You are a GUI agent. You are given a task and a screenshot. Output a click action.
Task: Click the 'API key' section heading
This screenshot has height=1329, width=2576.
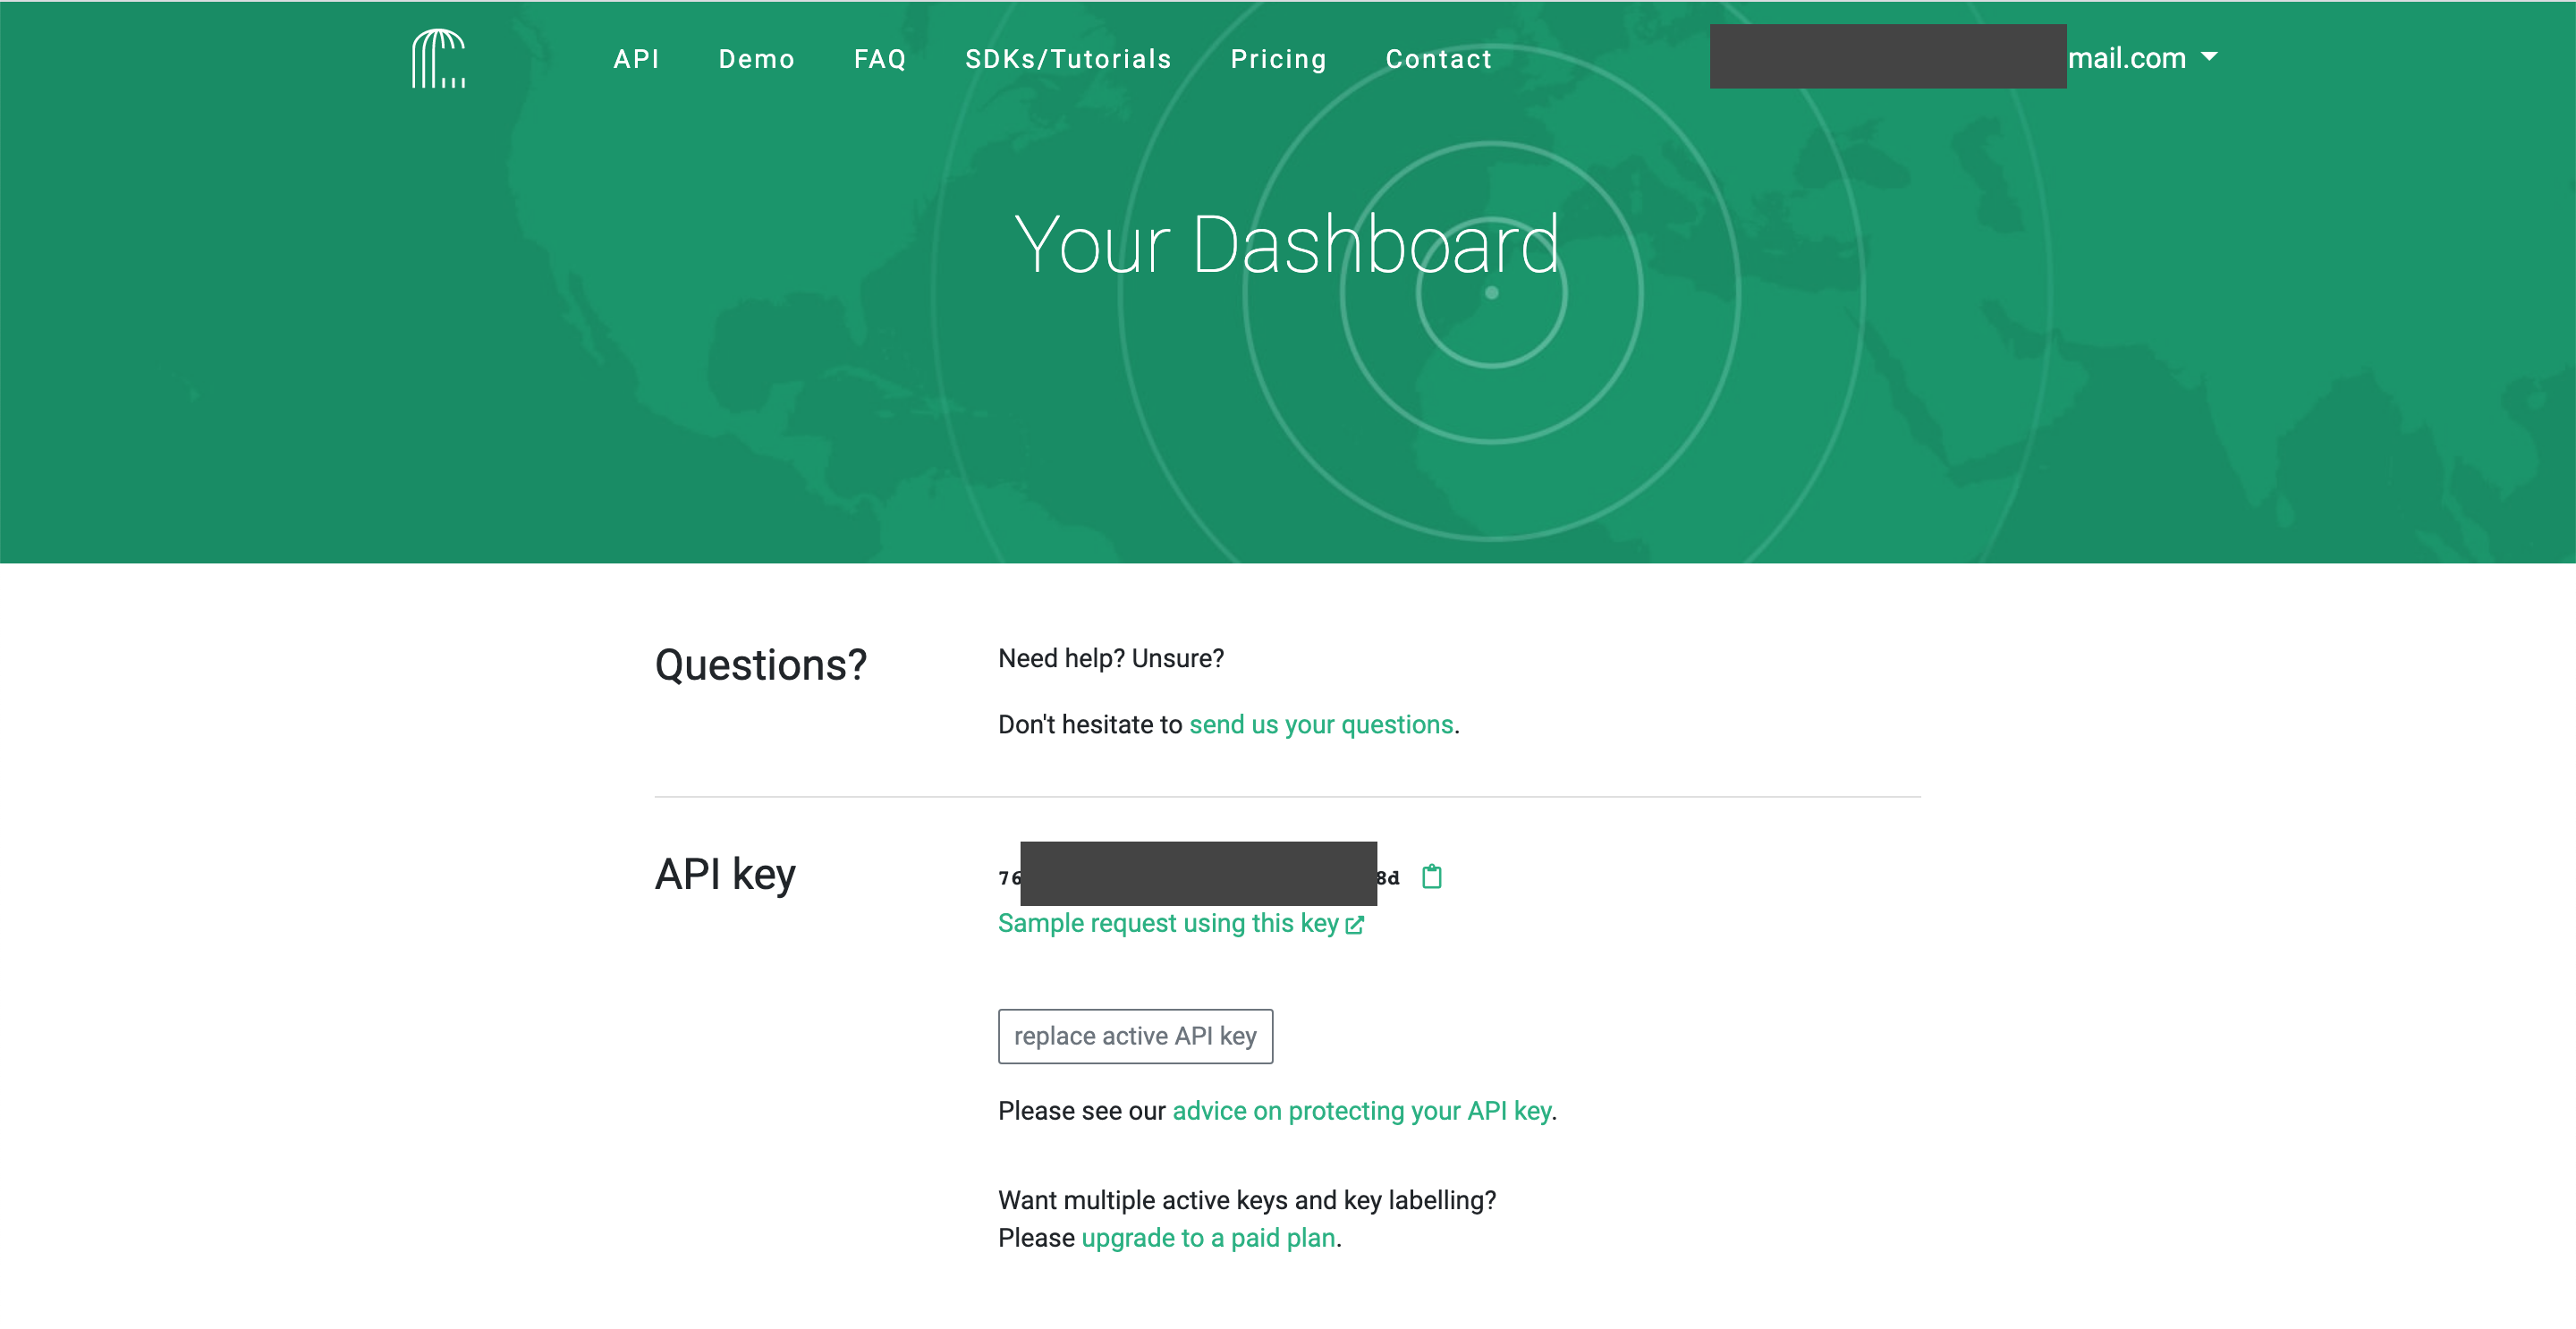click(724, 874)
